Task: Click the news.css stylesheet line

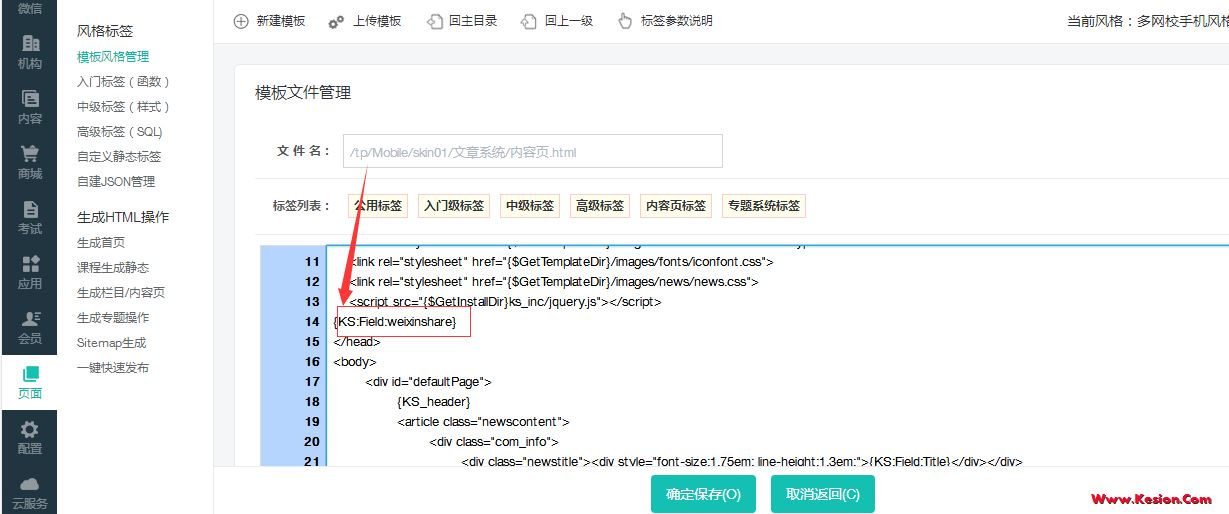Action: pyautogui.click(x=553, y=282)
